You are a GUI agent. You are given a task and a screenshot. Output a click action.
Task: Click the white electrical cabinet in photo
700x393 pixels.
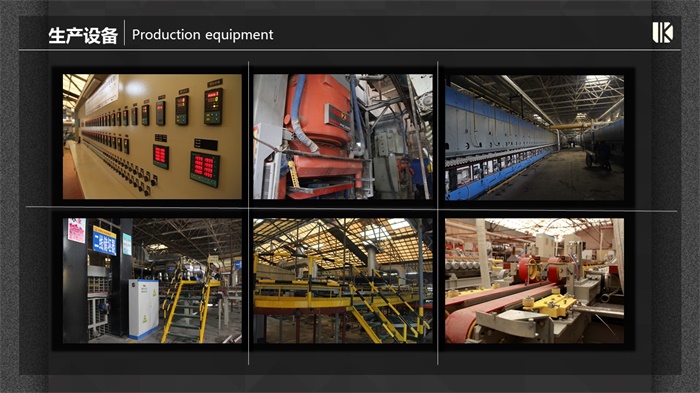(143, 309)
